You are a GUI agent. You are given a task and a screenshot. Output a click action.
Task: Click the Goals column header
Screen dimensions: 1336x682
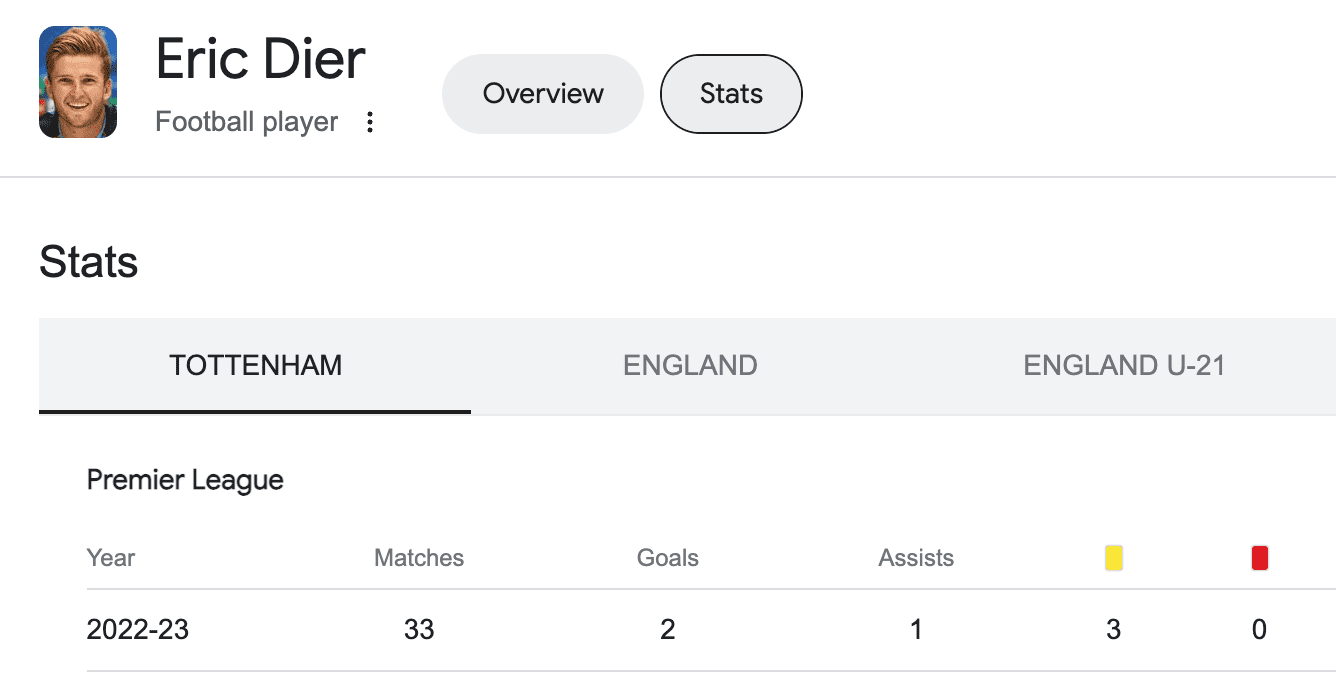(667, 558)
